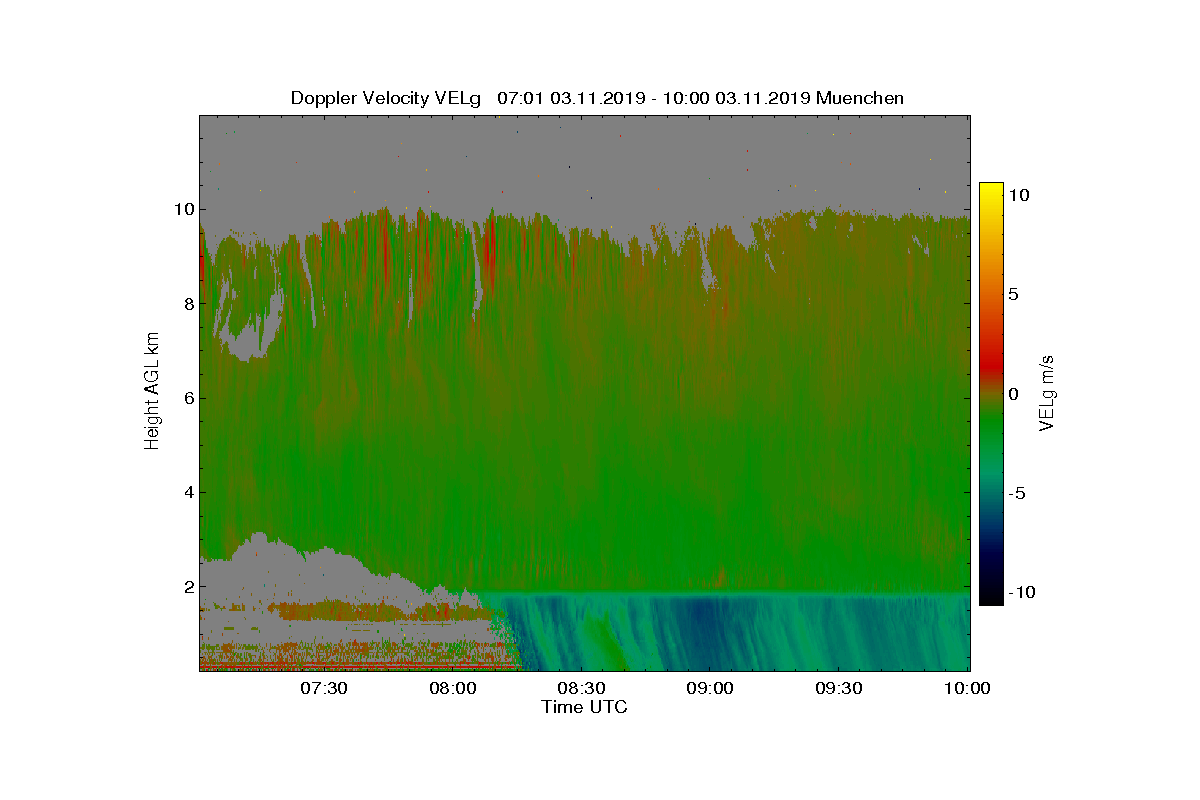Click the height tick label 8
This screenshot has height=800, width=1200.
click(187, 304)
